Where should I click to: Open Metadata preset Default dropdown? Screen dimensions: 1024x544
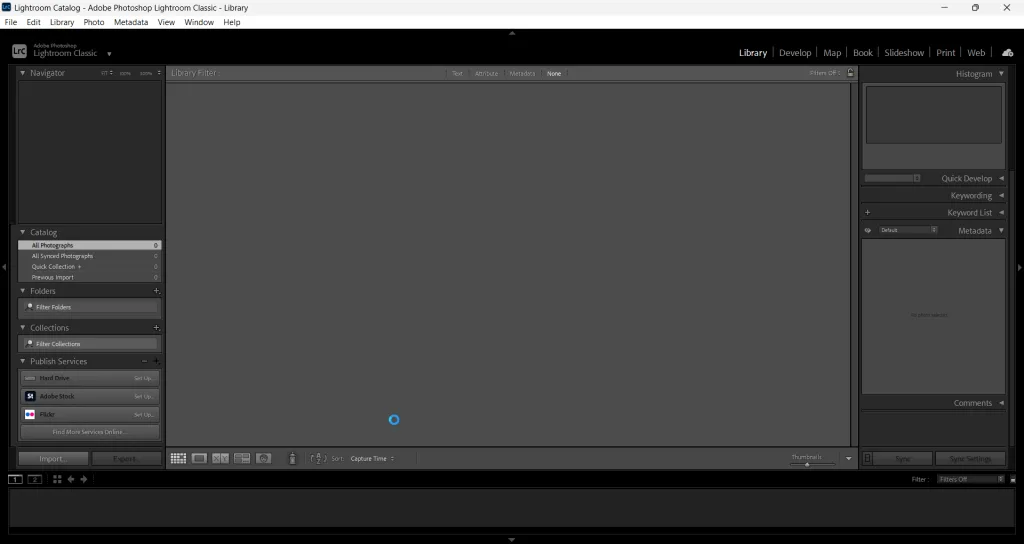[908, 230]
